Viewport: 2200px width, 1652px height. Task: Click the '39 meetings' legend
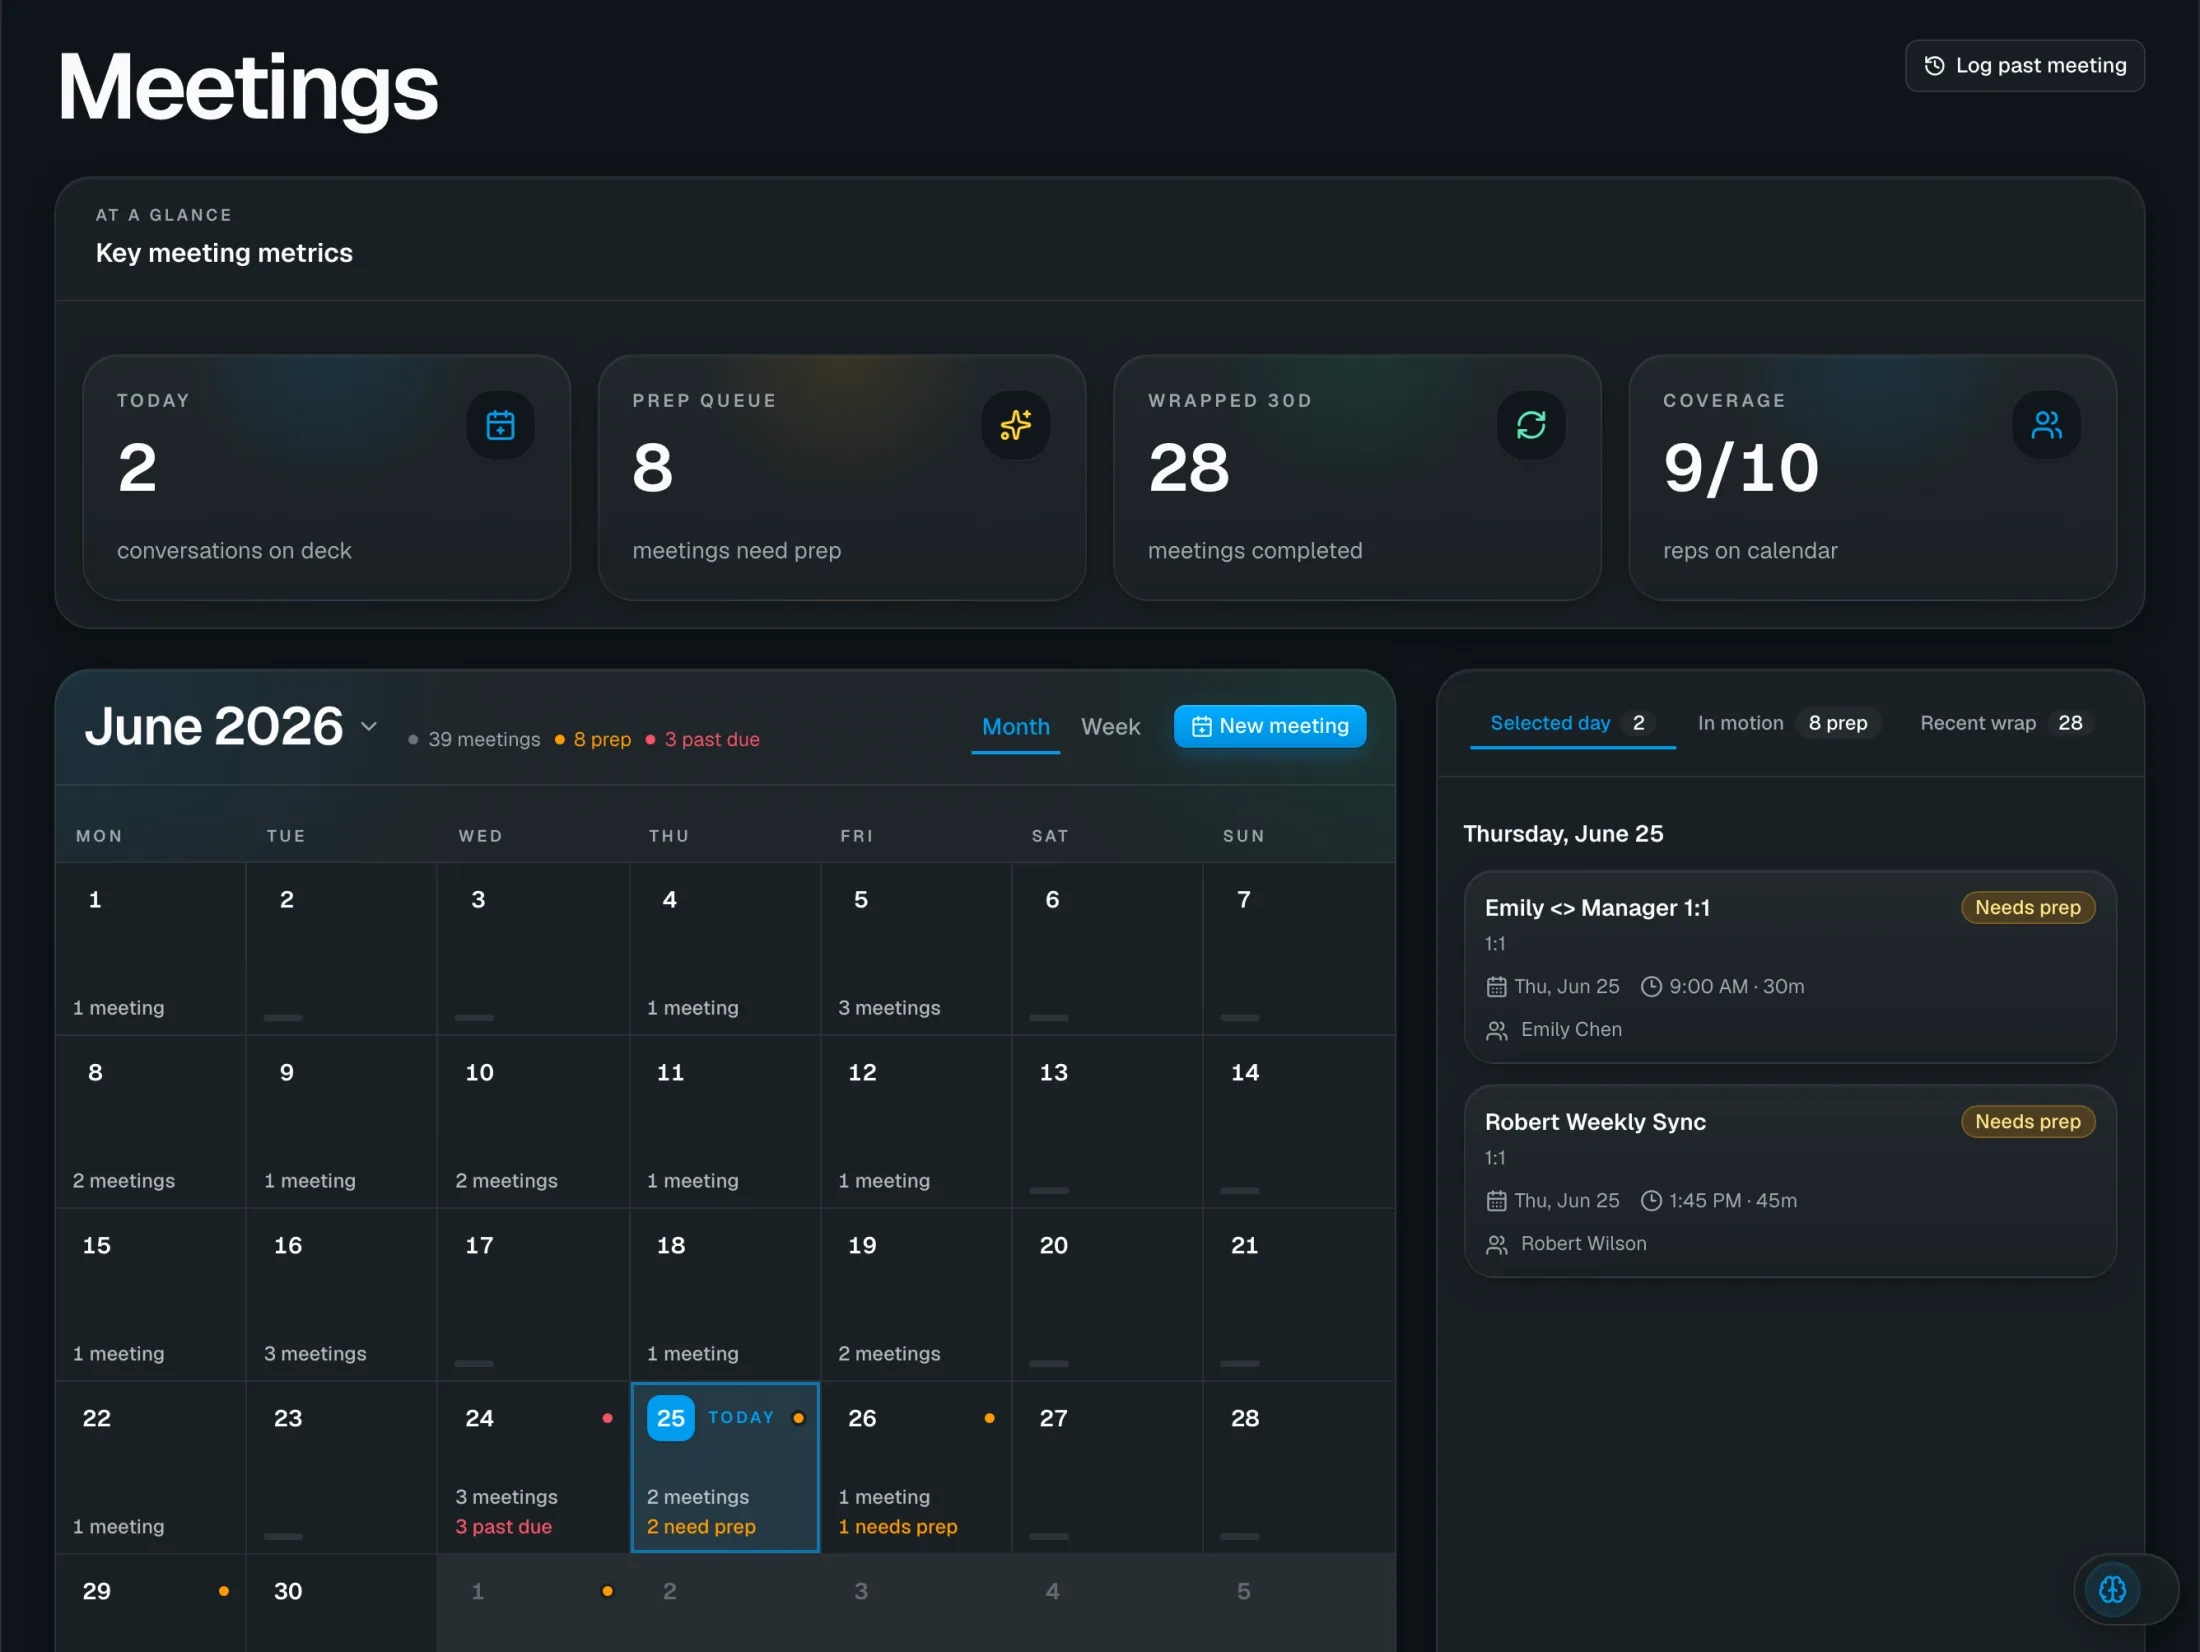(474, 740)
